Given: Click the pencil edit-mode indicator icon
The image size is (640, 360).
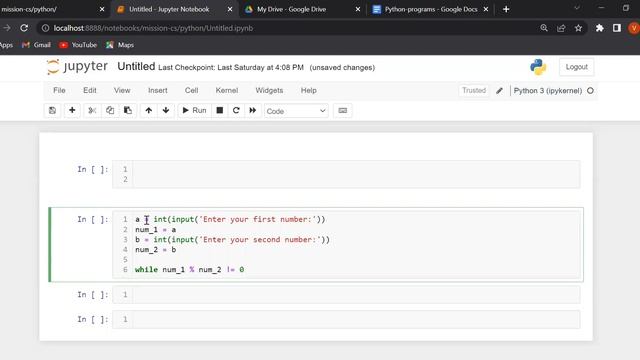Looking at the screenshot, I should 499,91.
